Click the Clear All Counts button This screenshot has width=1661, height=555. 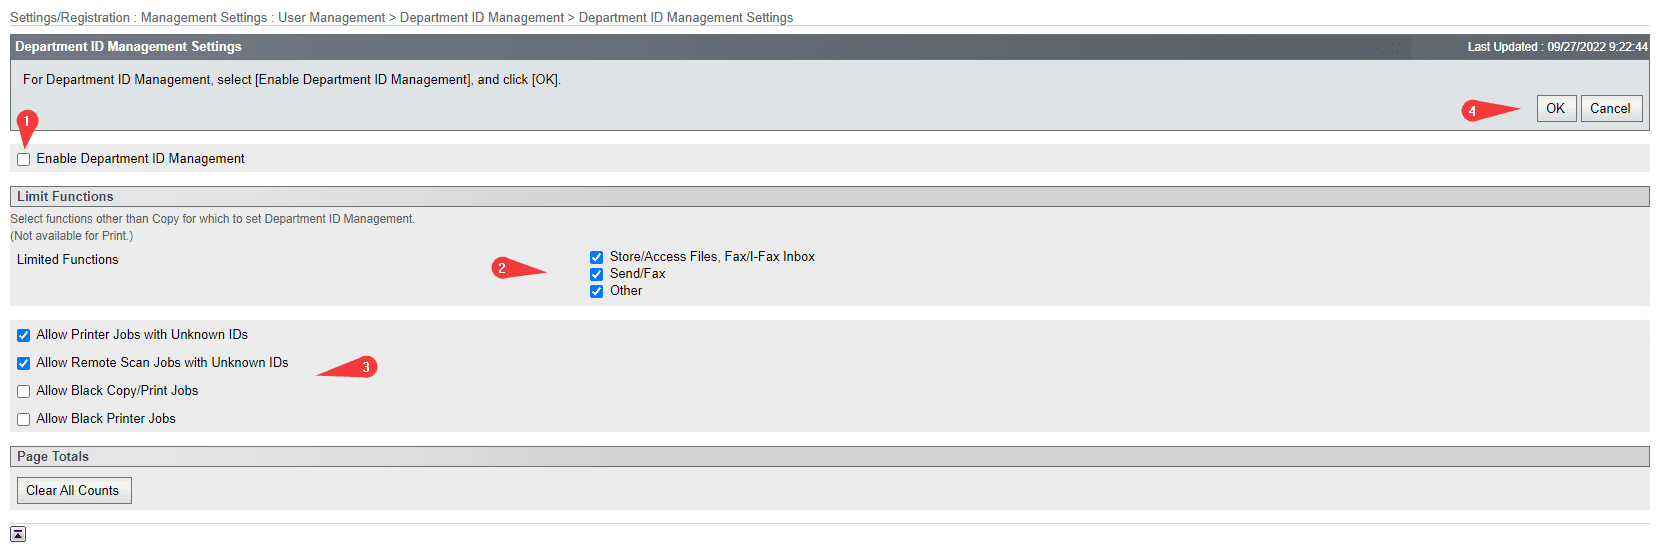coord(73,491)
